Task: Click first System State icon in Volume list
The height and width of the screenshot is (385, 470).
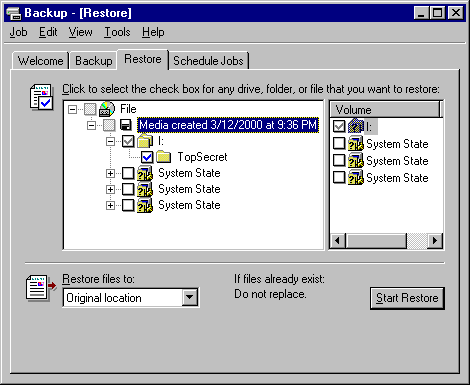Action: pyautogui.click(x=355, y=144)
